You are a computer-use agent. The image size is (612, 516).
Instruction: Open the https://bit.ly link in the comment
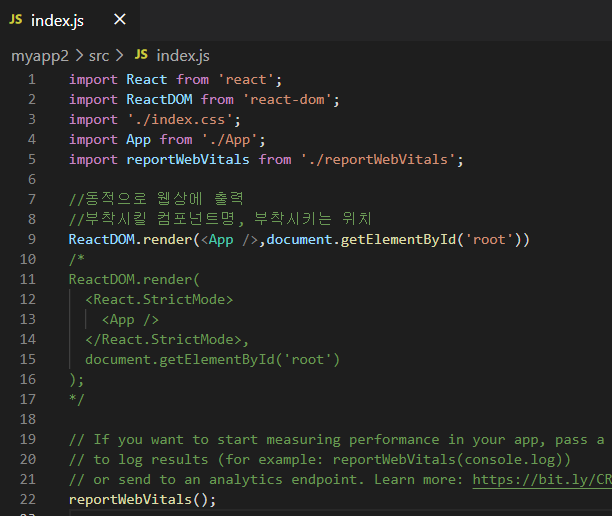point(542,479)
